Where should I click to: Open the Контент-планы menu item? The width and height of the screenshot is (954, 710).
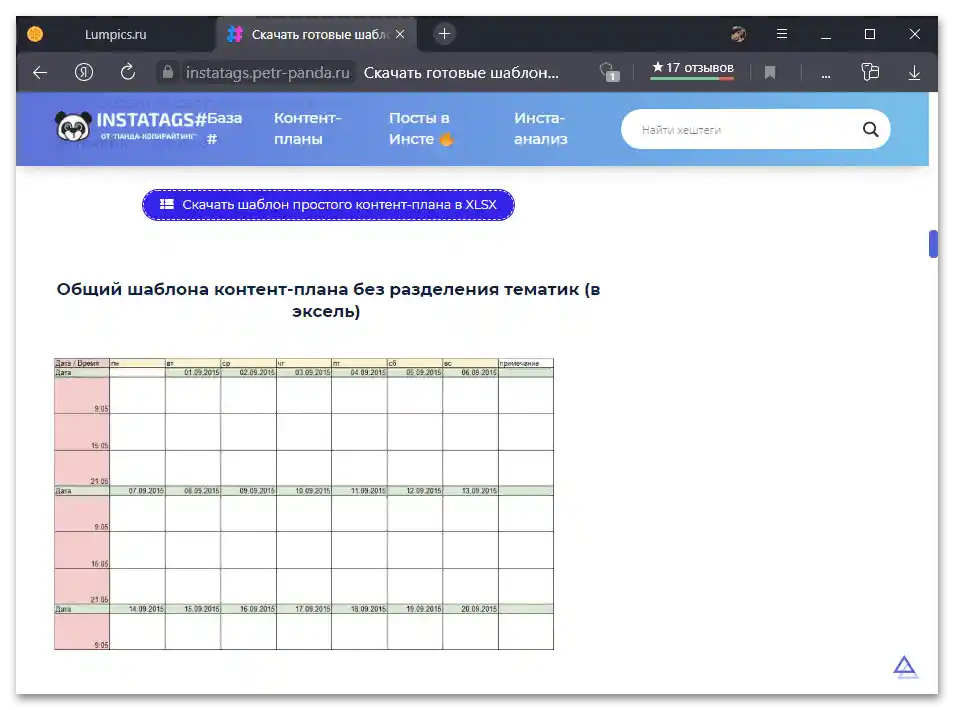tap(307, 128)
